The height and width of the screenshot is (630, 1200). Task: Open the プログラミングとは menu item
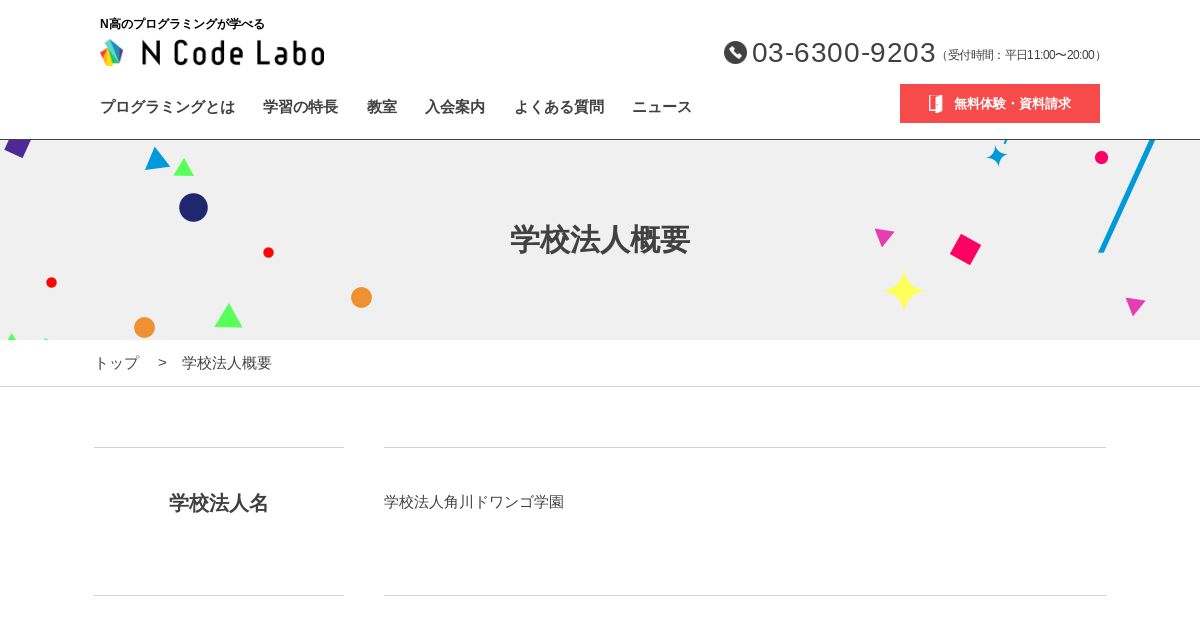click(167, 107)
